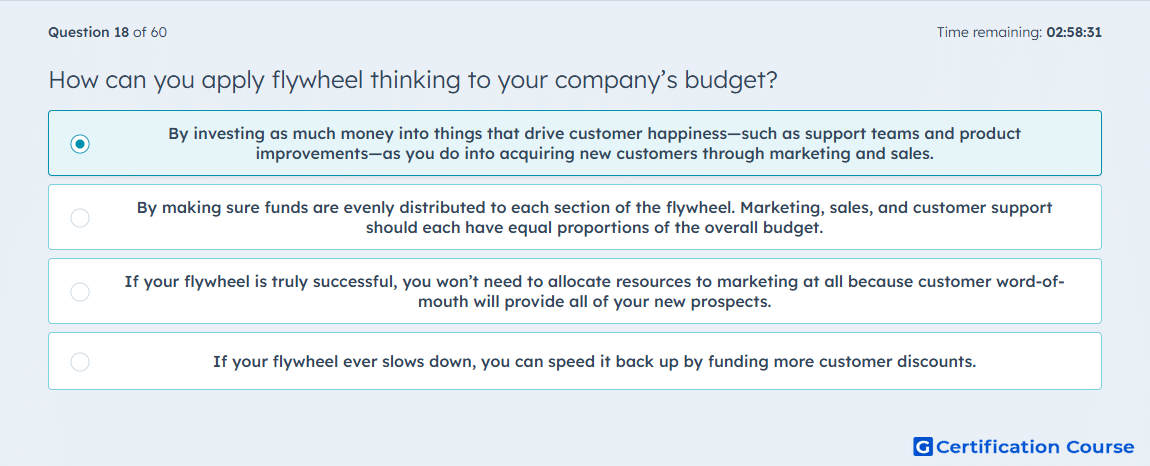This screenshot has height=466, width=1150.
Task: Pick the radio button about word-of-mouth prospects
Action: click(80, 292)
